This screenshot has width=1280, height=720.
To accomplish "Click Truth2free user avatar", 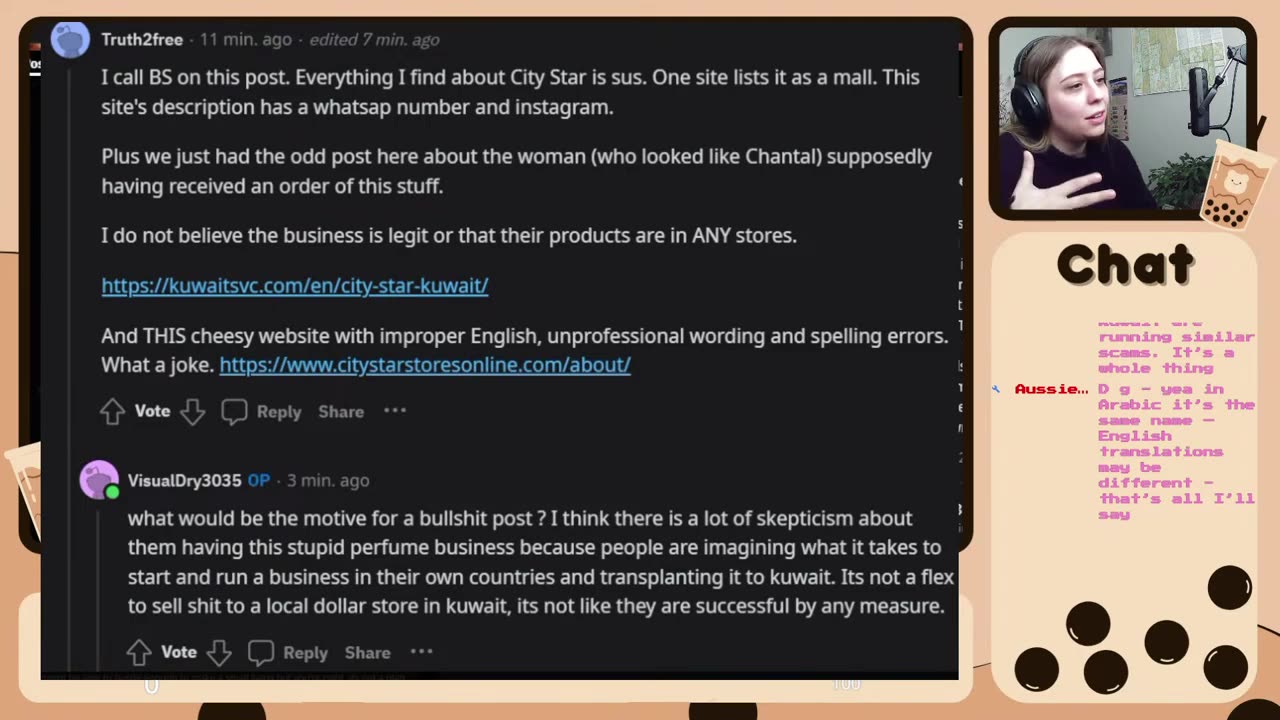I will (x=70, y=40).
